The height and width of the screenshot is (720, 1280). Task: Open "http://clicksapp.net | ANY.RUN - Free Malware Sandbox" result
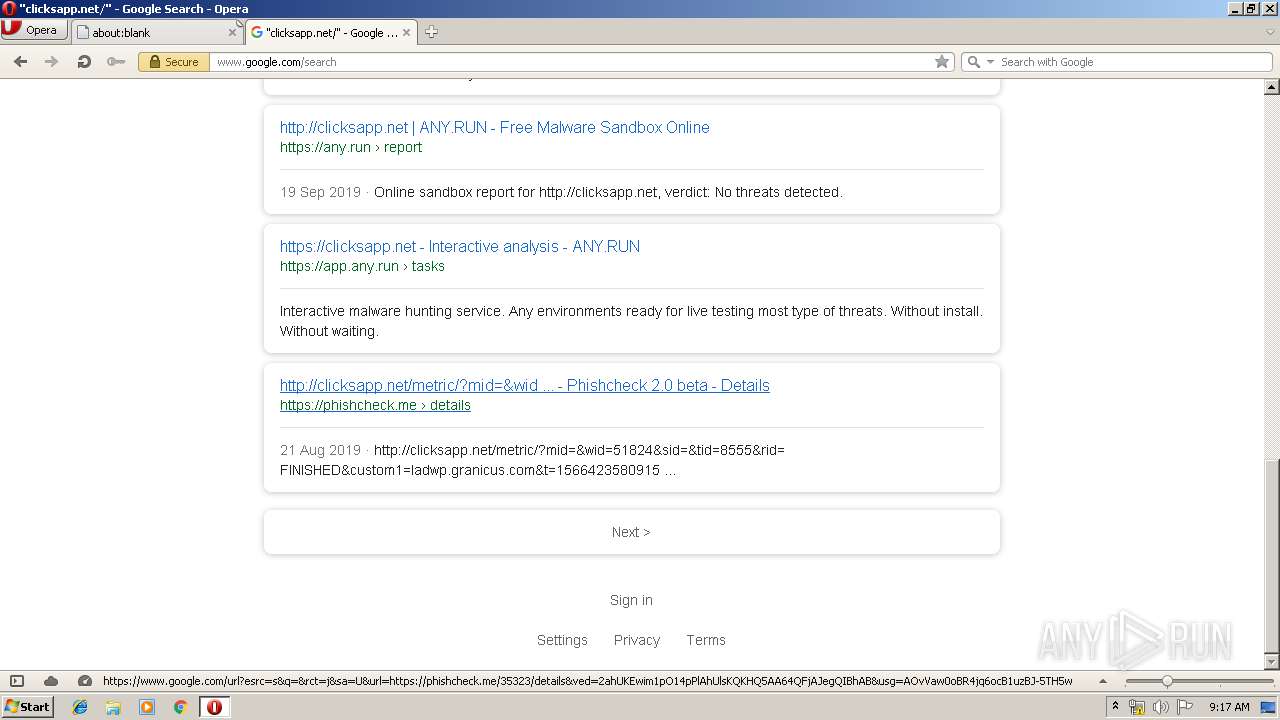(x=494, y=127)
